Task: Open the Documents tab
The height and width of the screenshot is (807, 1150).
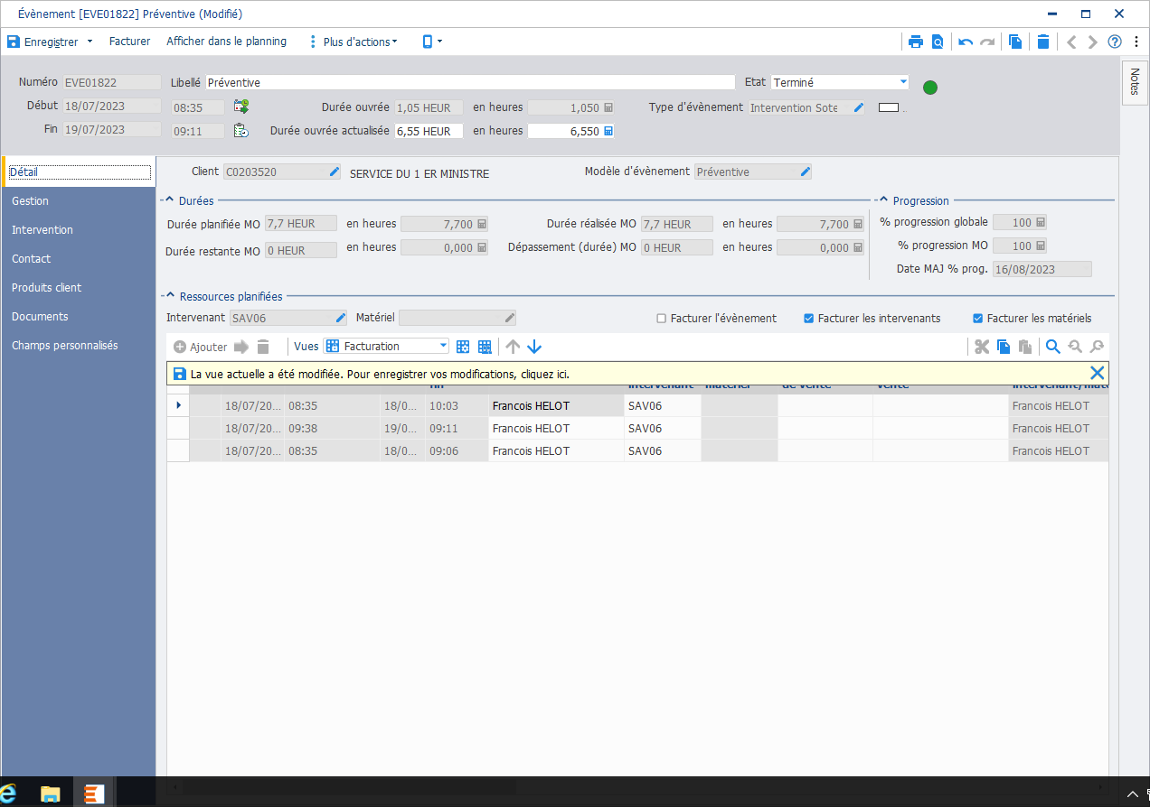Action: [x=79, y=316]
